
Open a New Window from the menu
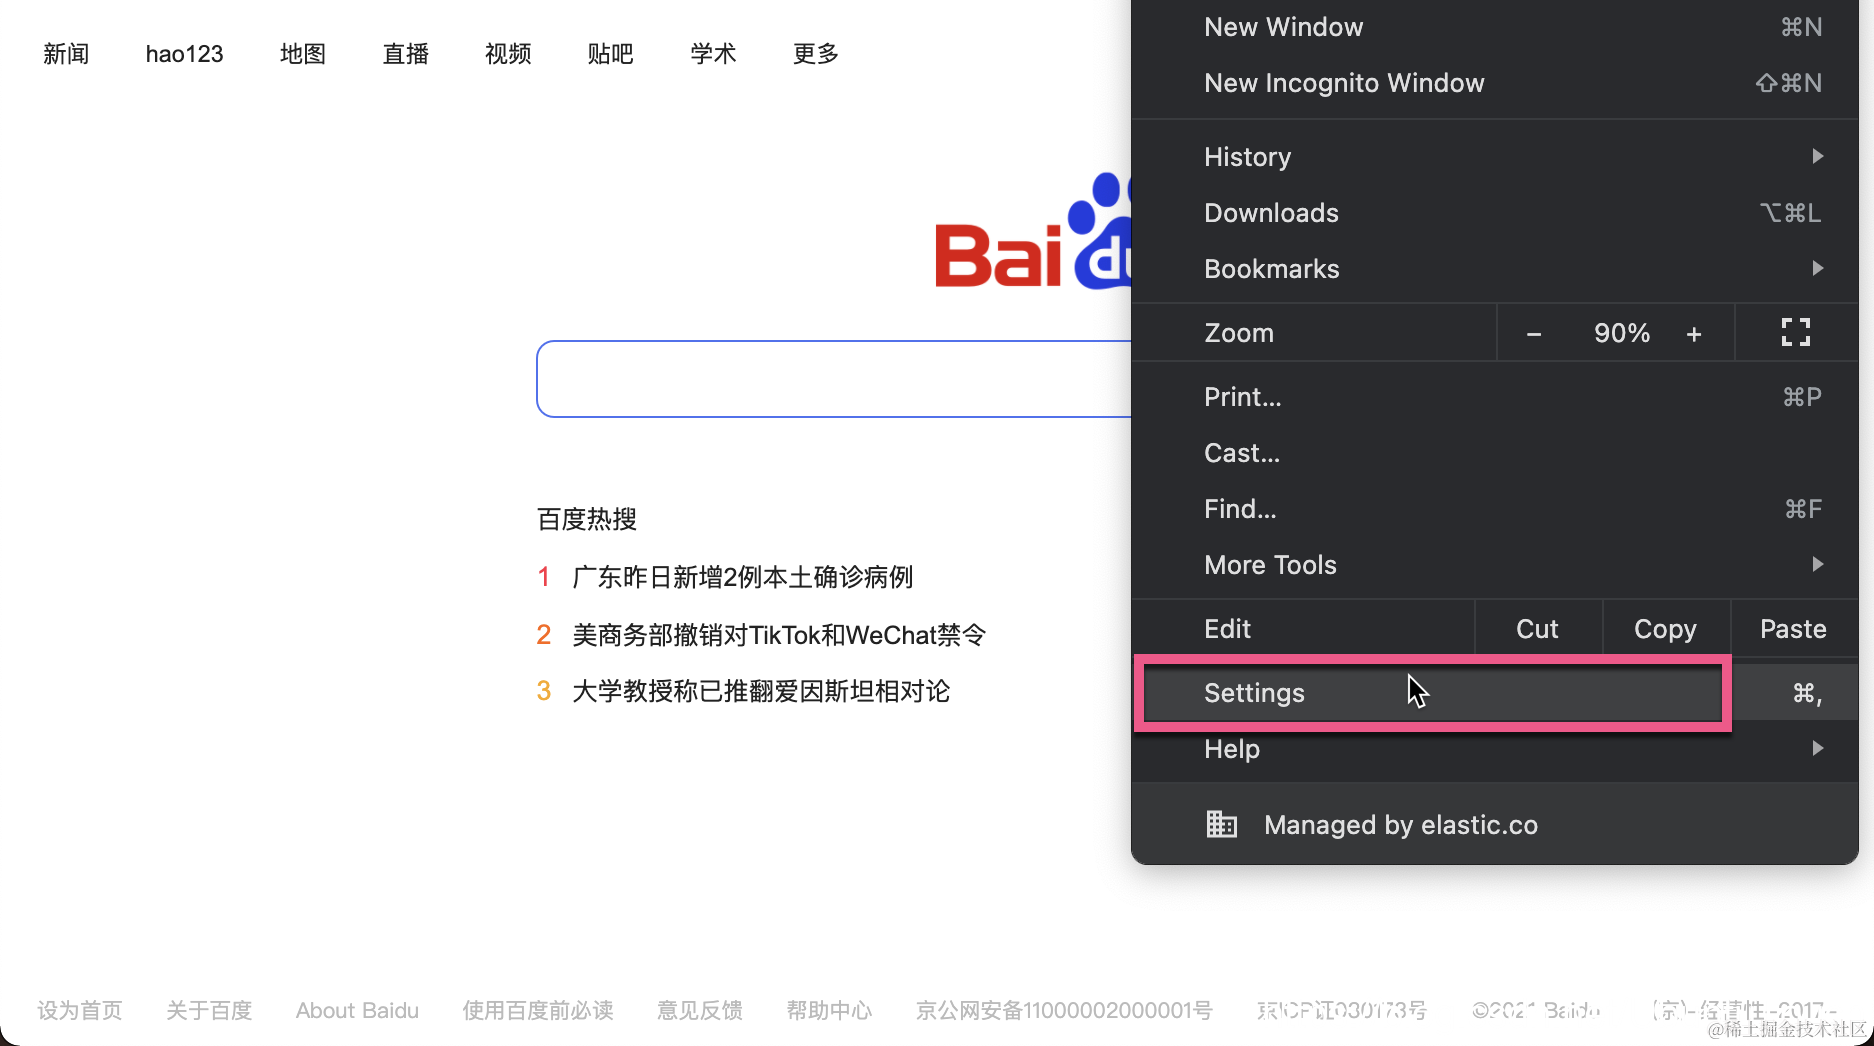(1495, 27)
